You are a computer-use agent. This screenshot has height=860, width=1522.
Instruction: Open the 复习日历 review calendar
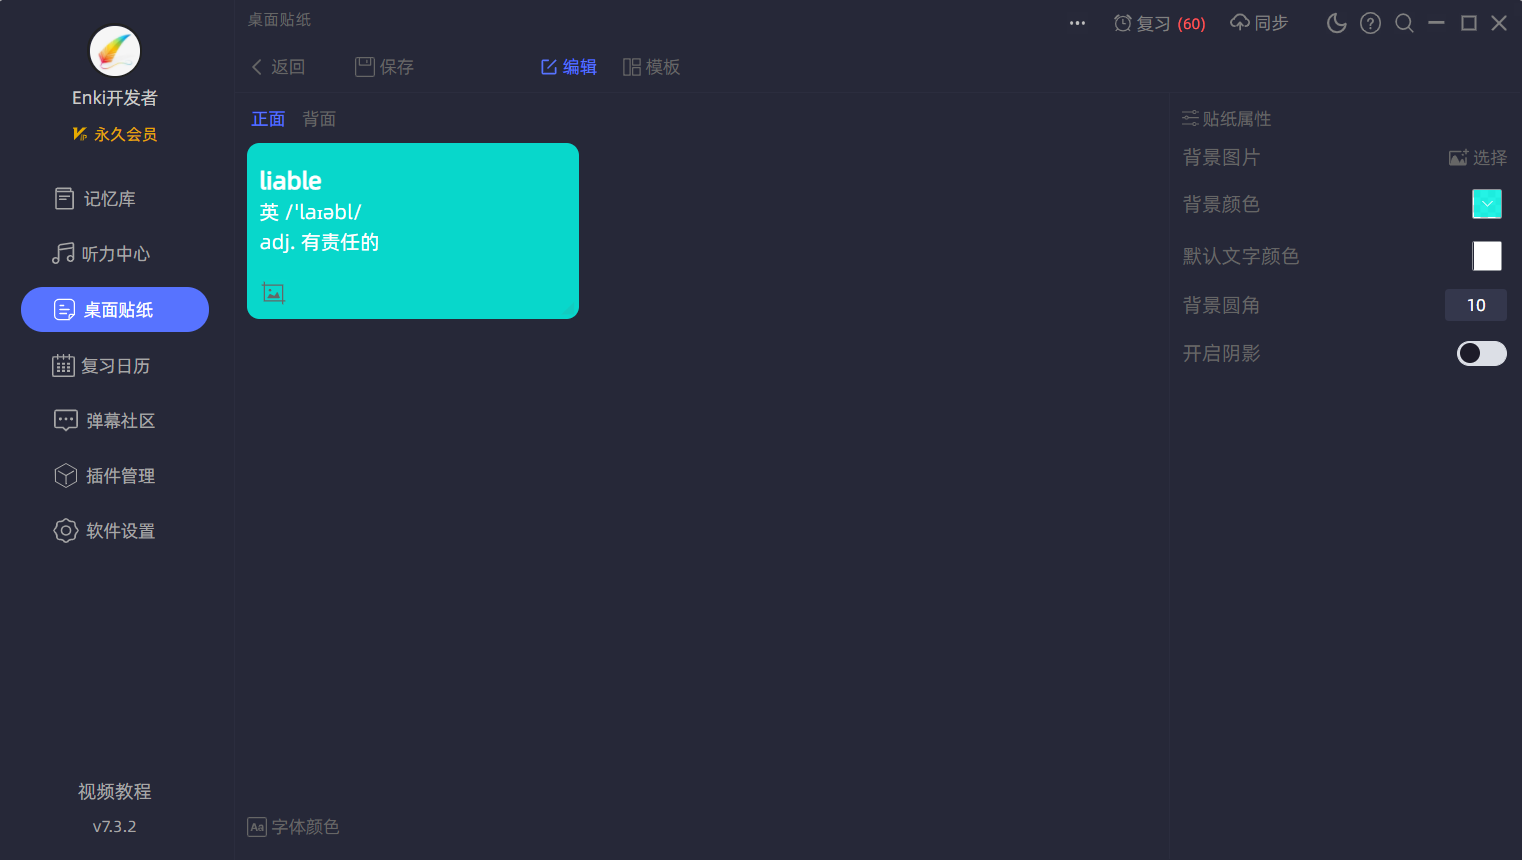coord(101,366)
